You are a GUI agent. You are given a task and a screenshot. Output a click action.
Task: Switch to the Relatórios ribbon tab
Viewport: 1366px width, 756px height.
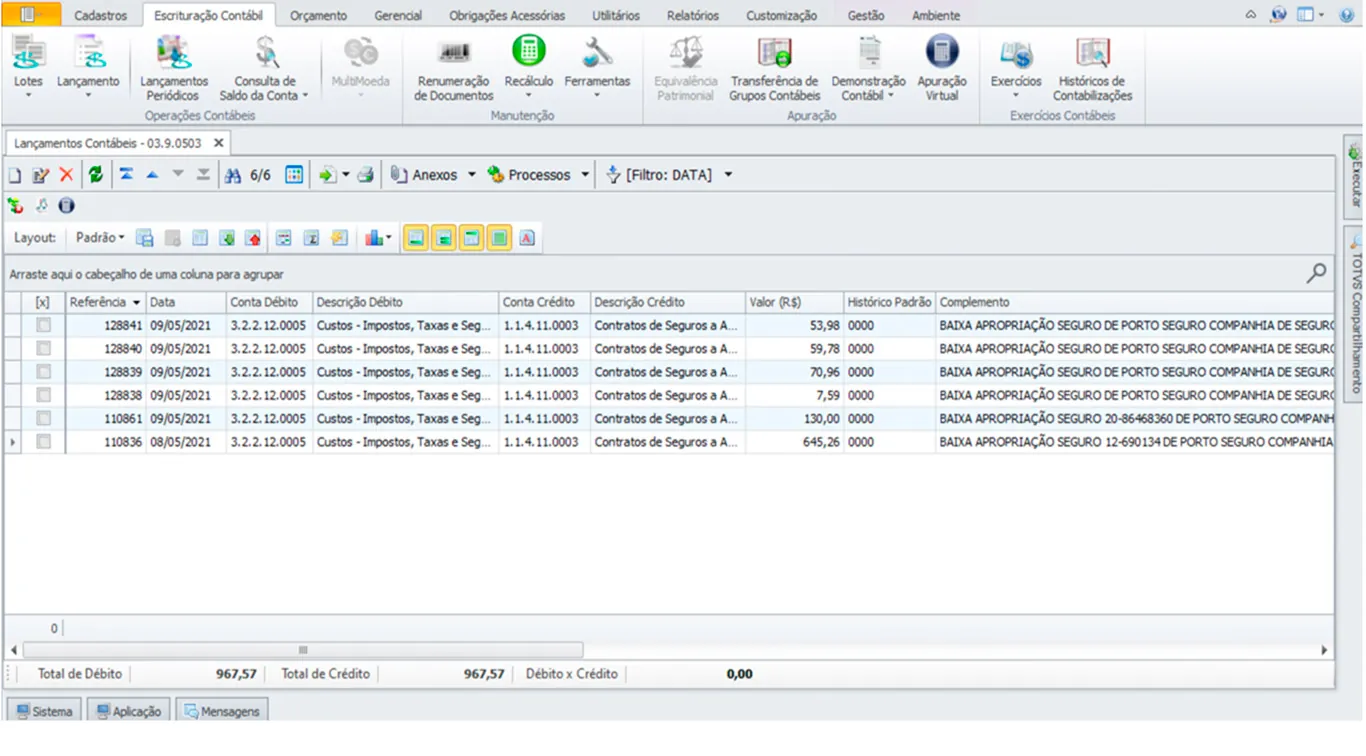point(692,15)
